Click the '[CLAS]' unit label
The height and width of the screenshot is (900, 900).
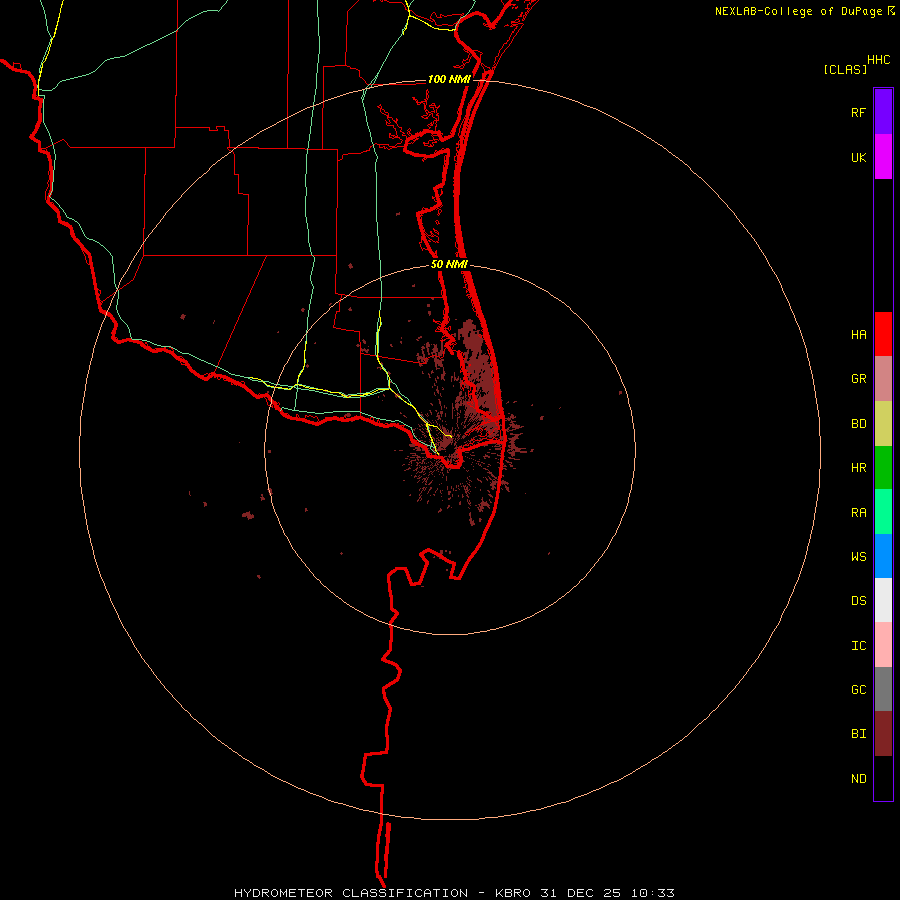(845, 69)
